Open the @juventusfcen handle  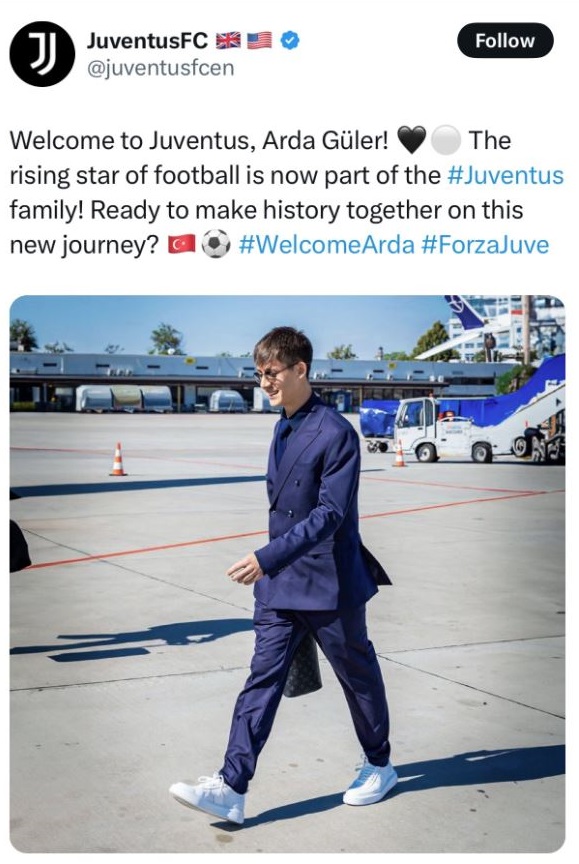pyautogui.click(x=160, y=68)
